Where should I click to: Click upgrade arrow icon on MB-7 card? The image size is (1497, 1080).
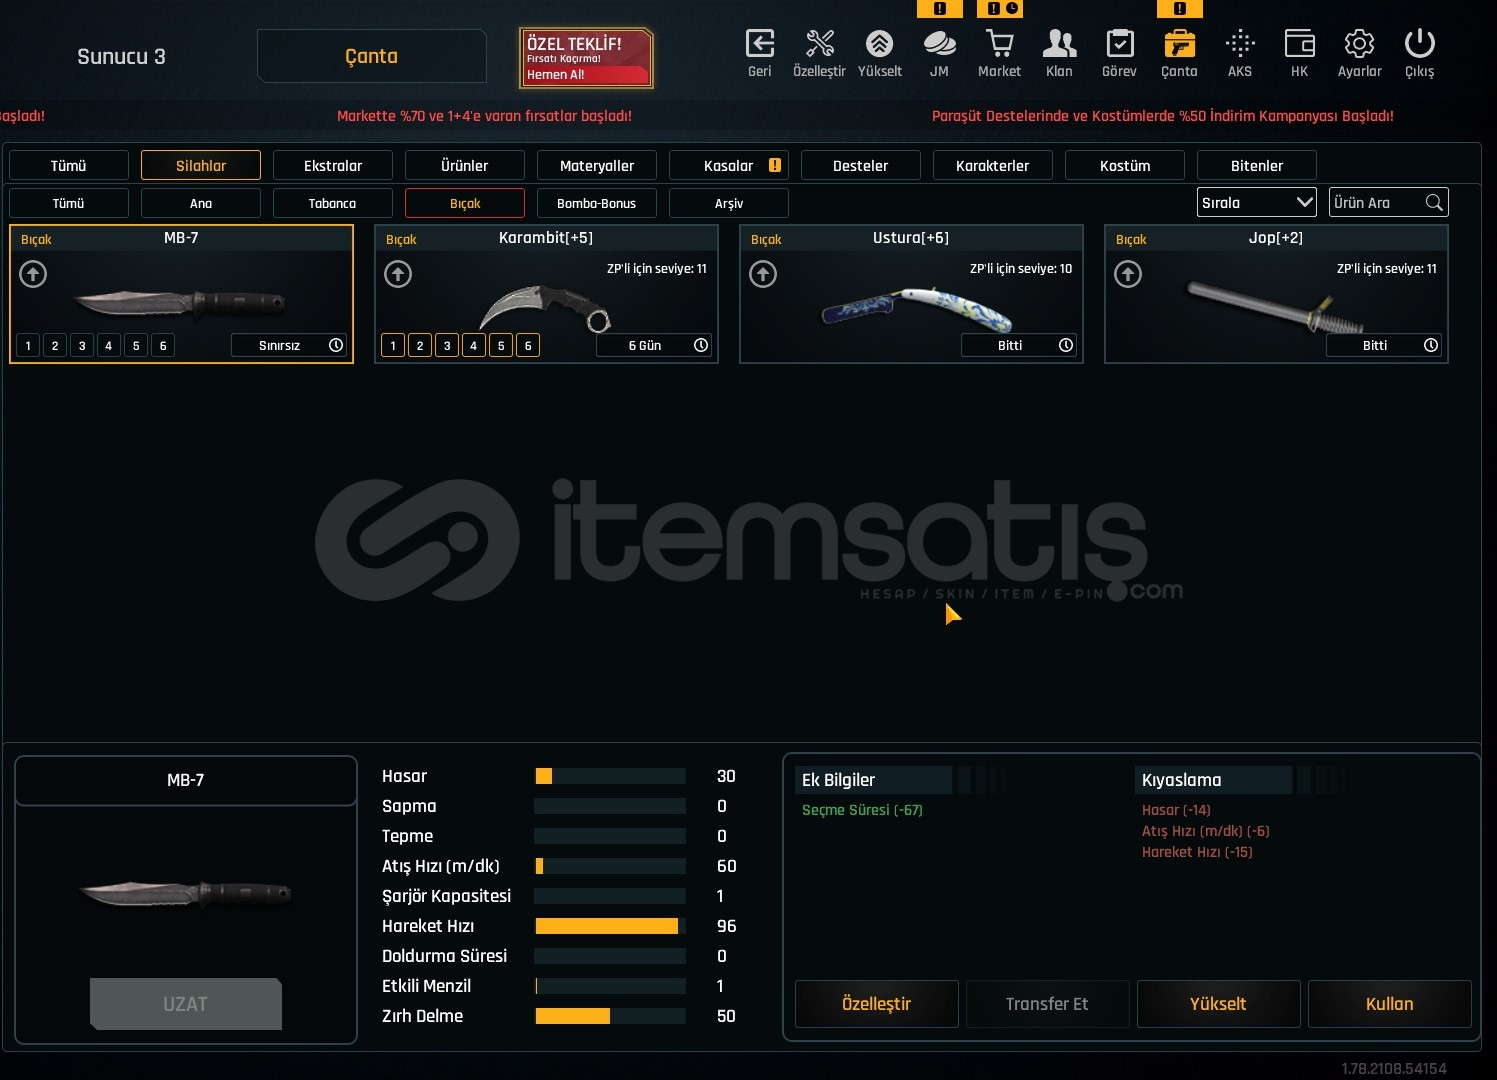33,274
